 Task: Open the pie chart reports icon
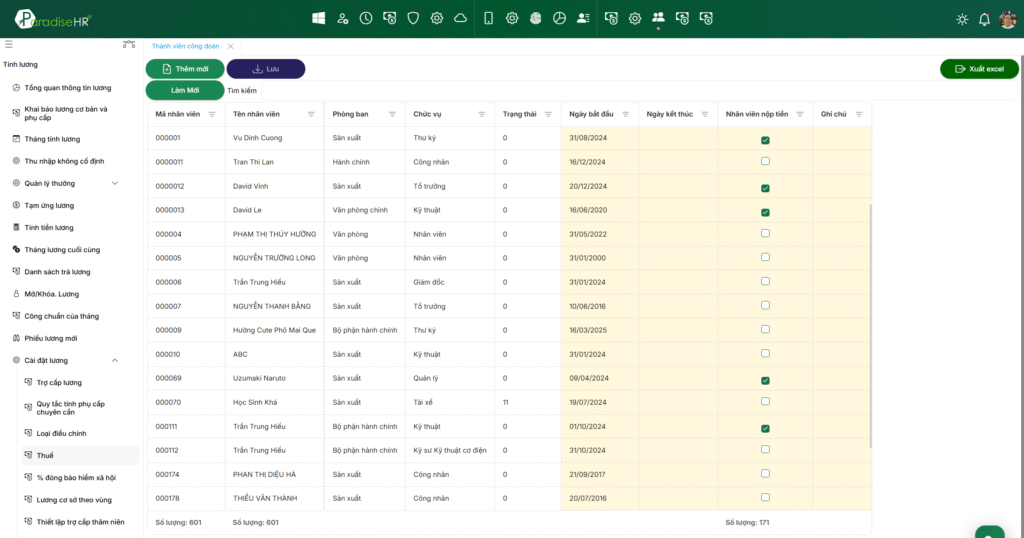559,18
